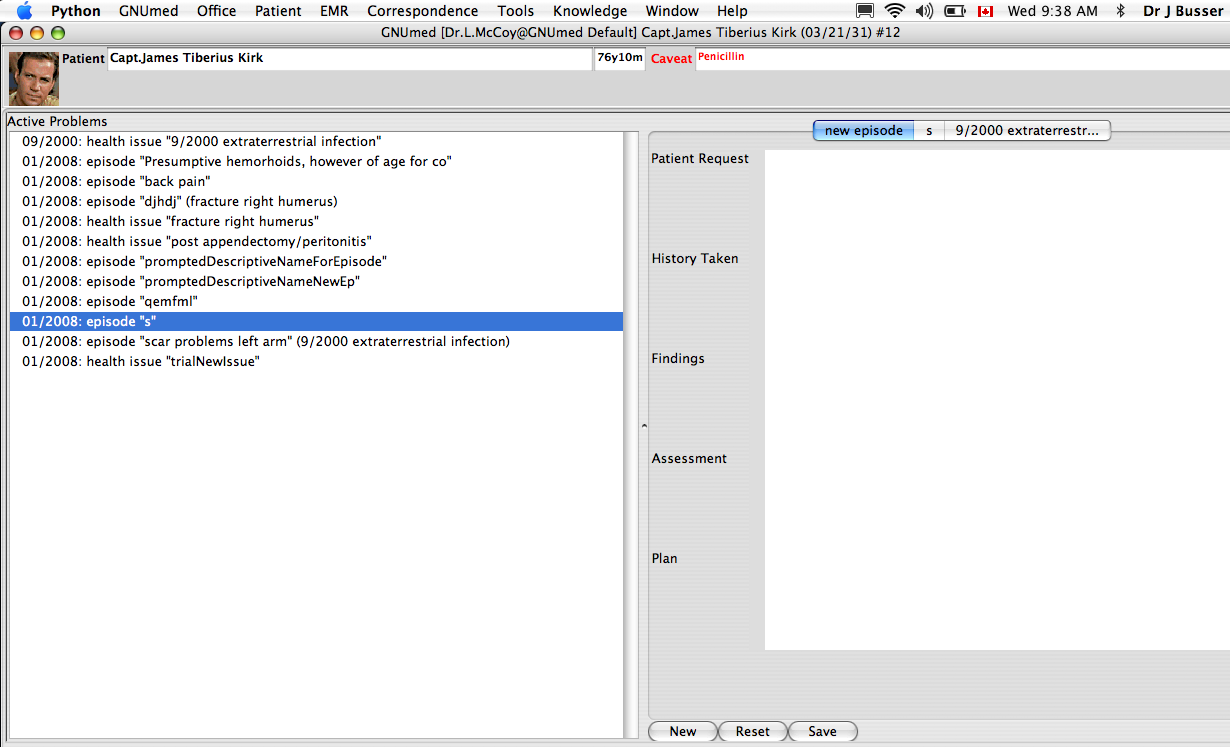
Task: Click the Canadian flag input menu icon
Action: point(986,11)
